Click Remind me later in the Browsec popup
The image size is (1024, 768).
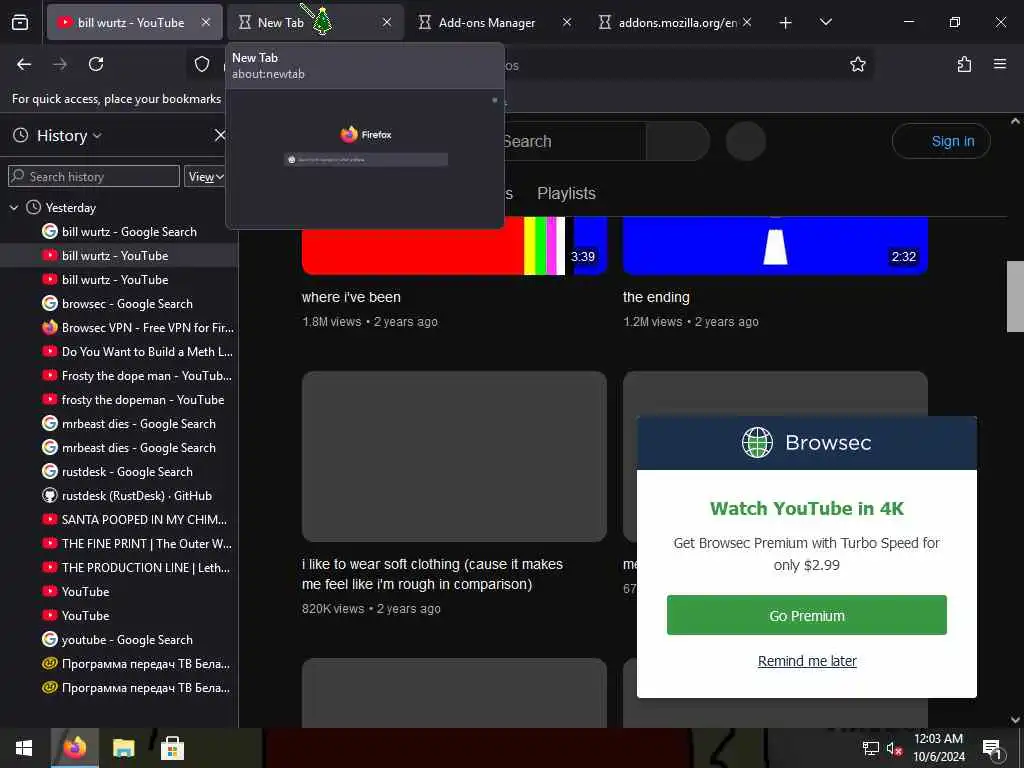click(807, 661)
